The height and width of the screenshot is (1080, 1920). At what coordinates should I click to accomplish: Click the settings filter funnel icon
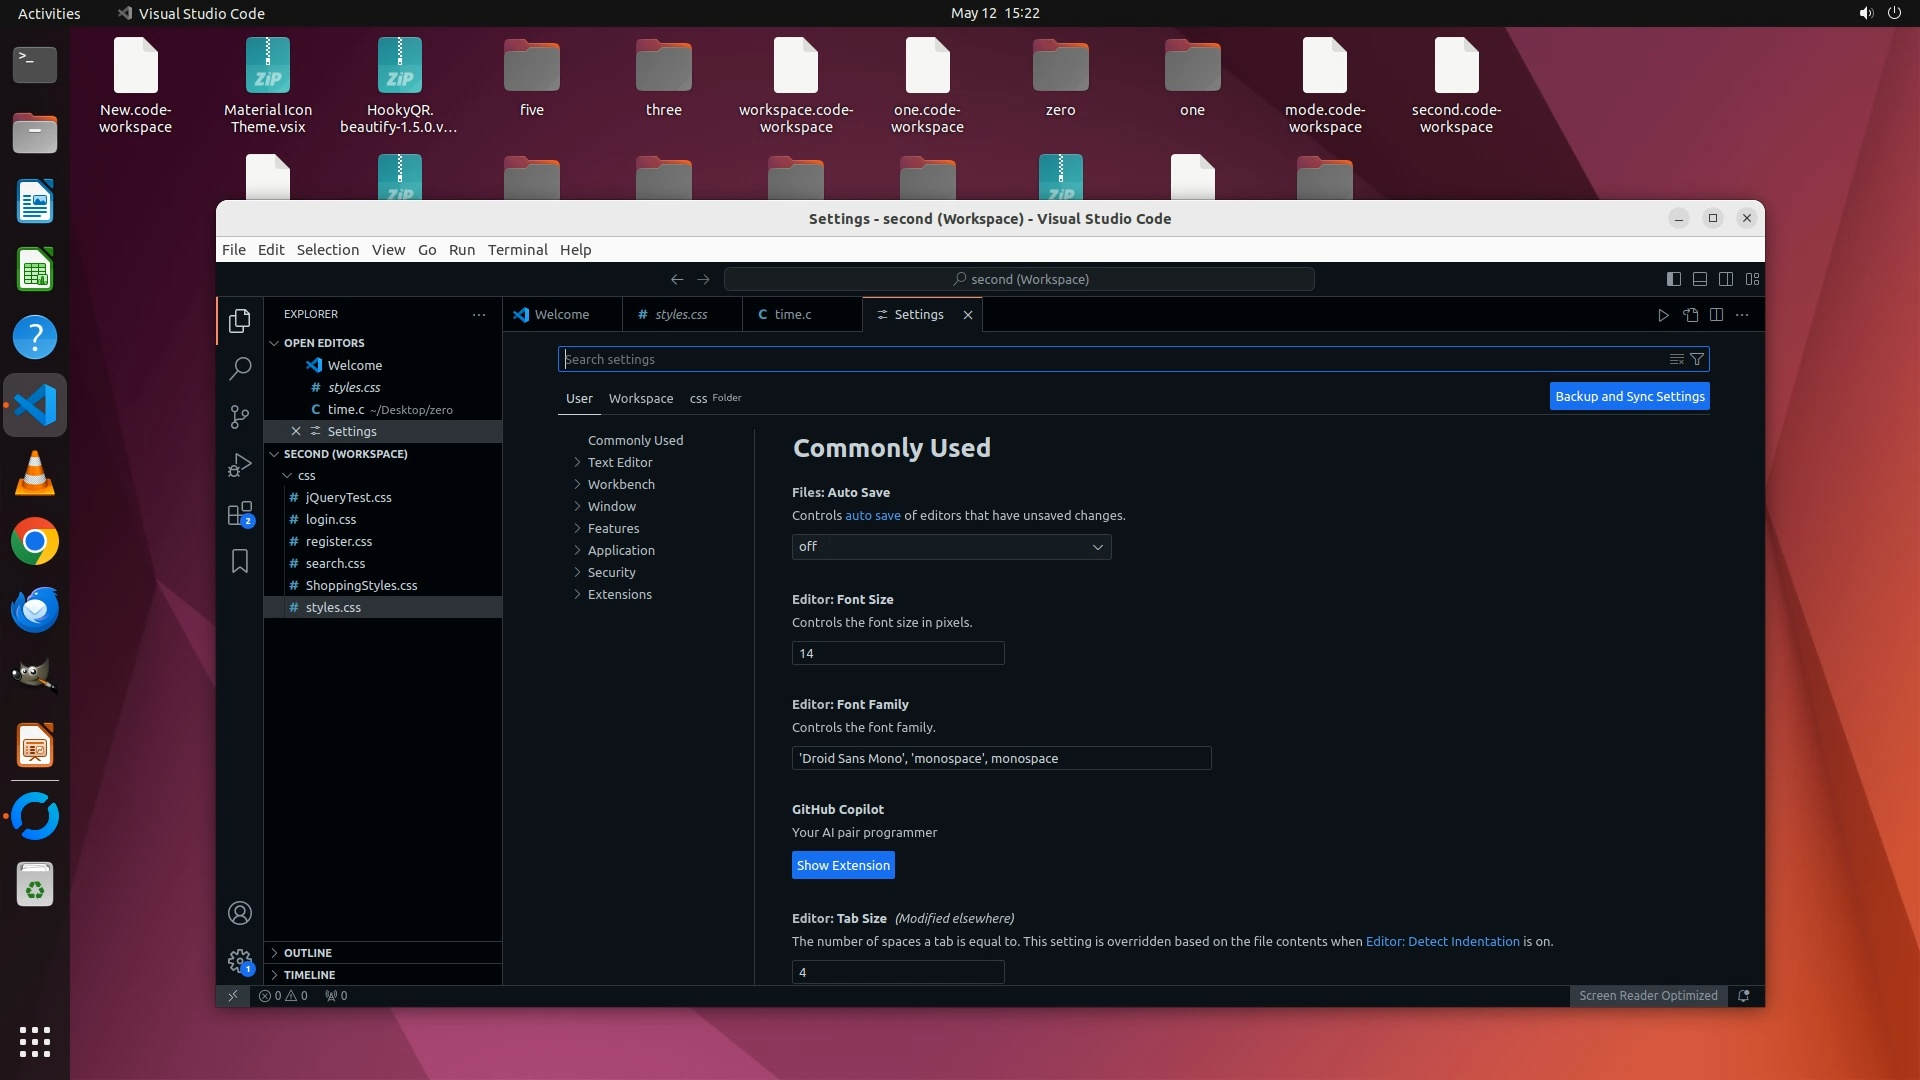click(1697, 359)
